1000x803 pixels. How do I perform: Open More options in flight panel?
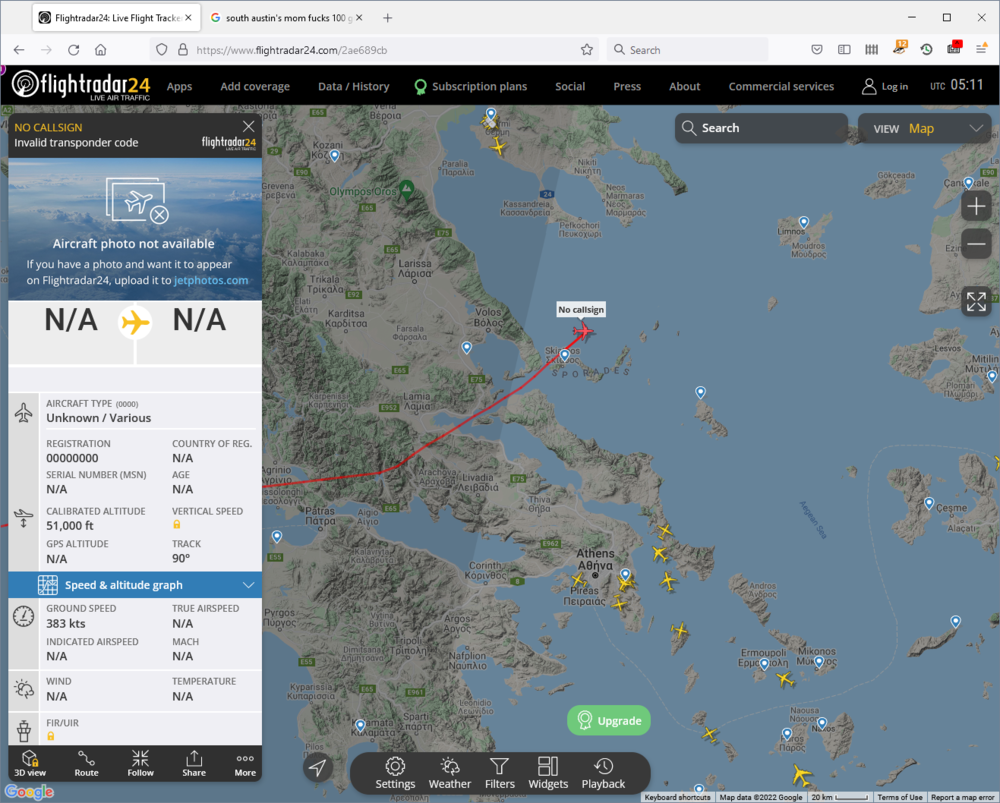[245, 763]
